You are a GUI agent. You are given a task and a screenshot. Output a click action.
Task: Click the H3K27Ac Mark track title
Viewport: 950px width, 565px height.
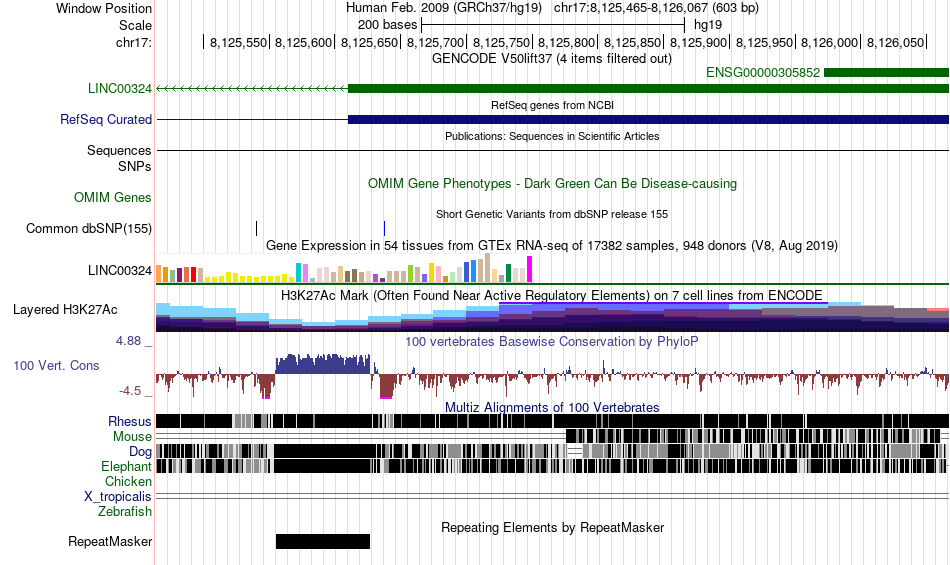click(552, 296)
